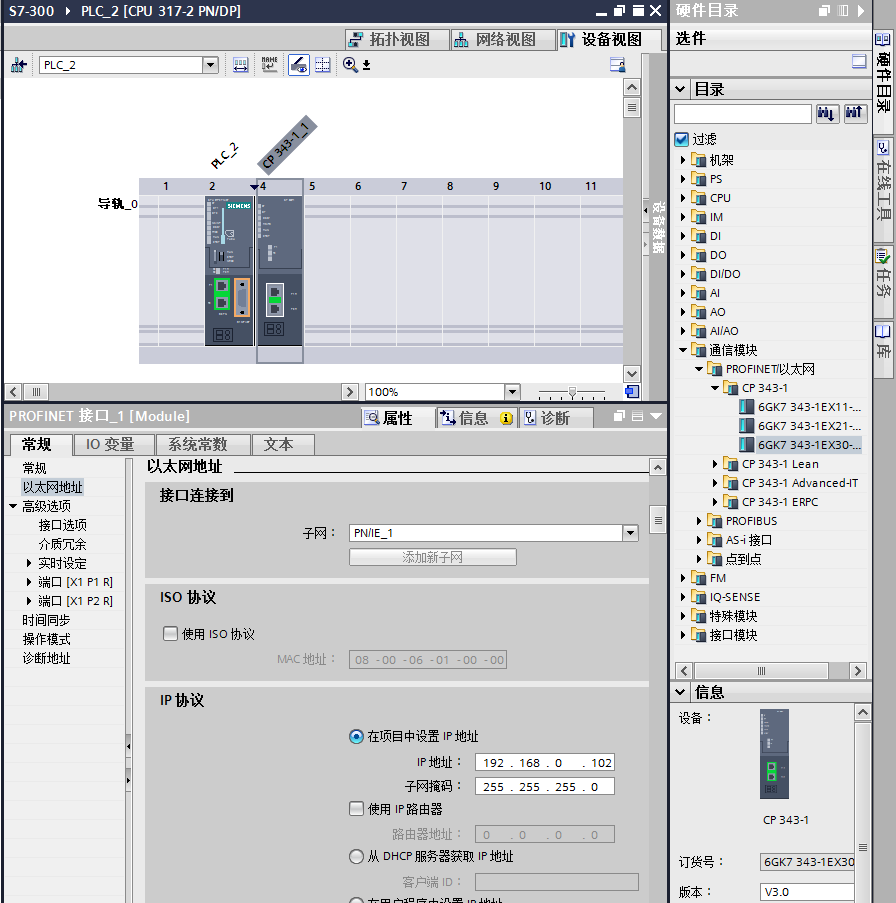Enable the 使用 ISO 协议 checkbox

coord(171,634)
